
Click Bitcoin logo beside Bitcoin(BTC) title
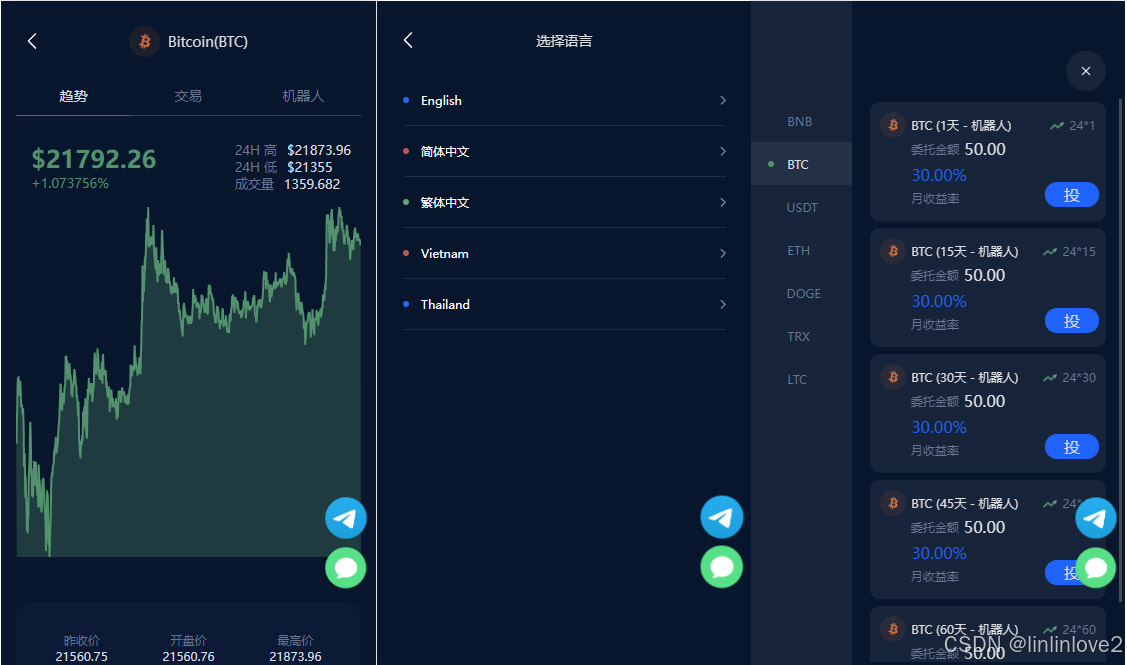point(144,42)
